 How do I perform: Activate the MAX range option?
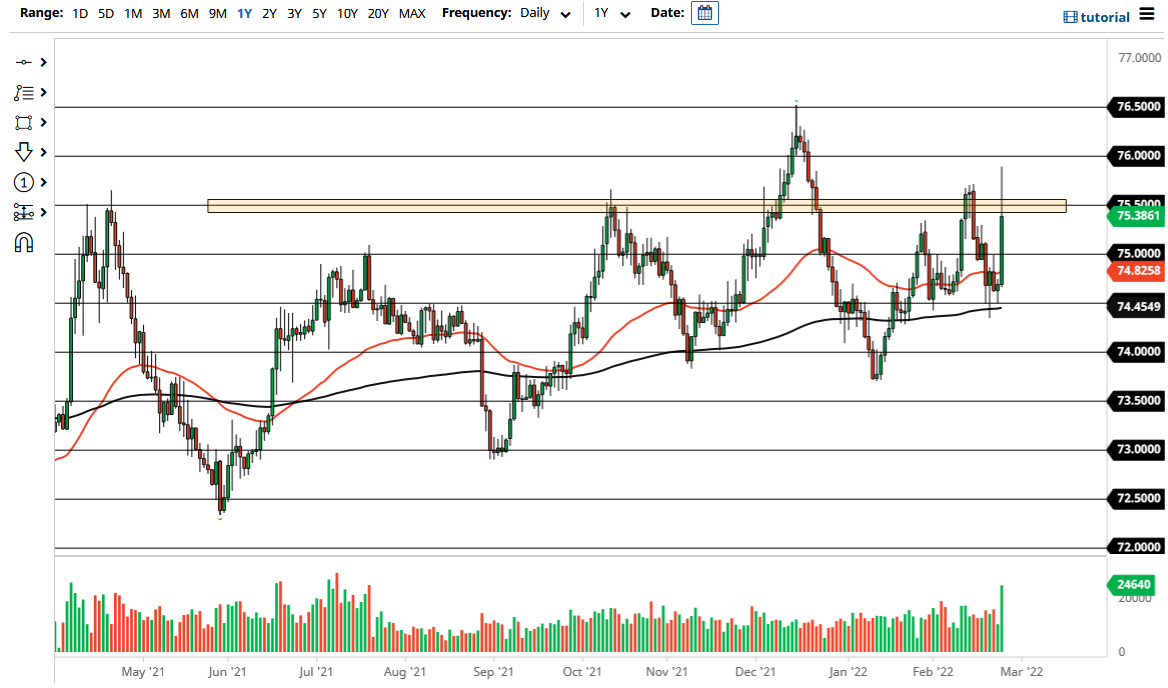412,14
